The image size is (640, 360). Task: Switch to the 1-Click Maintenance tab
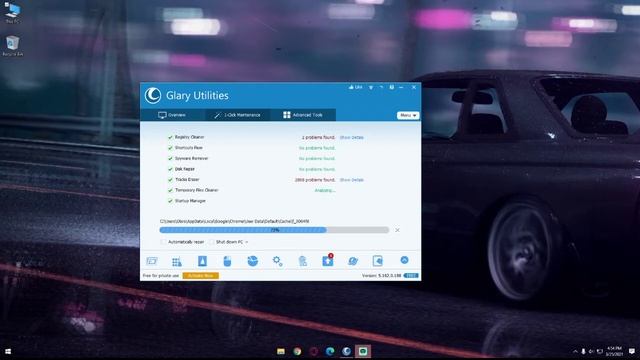click(238, 115)
